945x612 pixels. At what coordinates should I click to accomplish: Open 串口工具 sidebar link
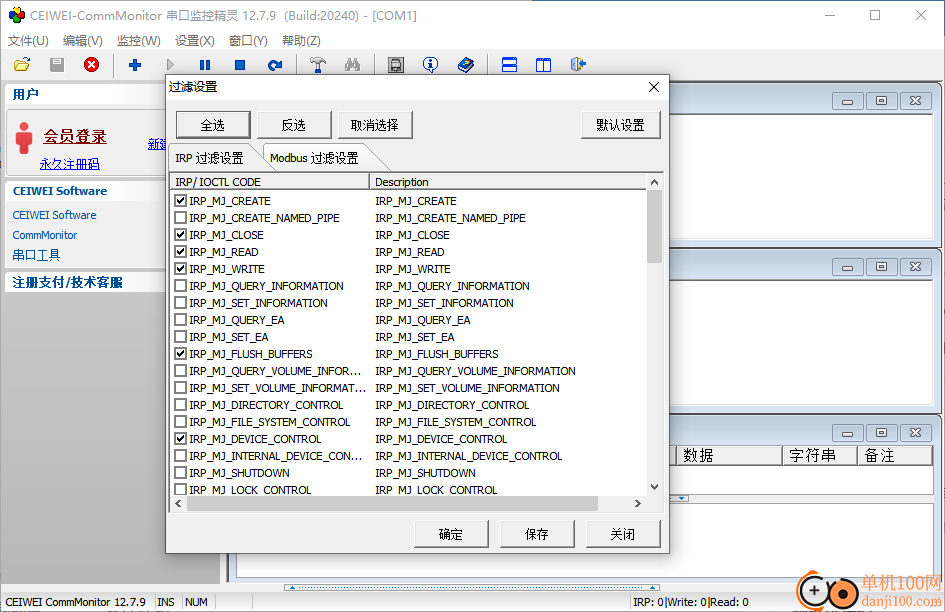pos(36,255)
